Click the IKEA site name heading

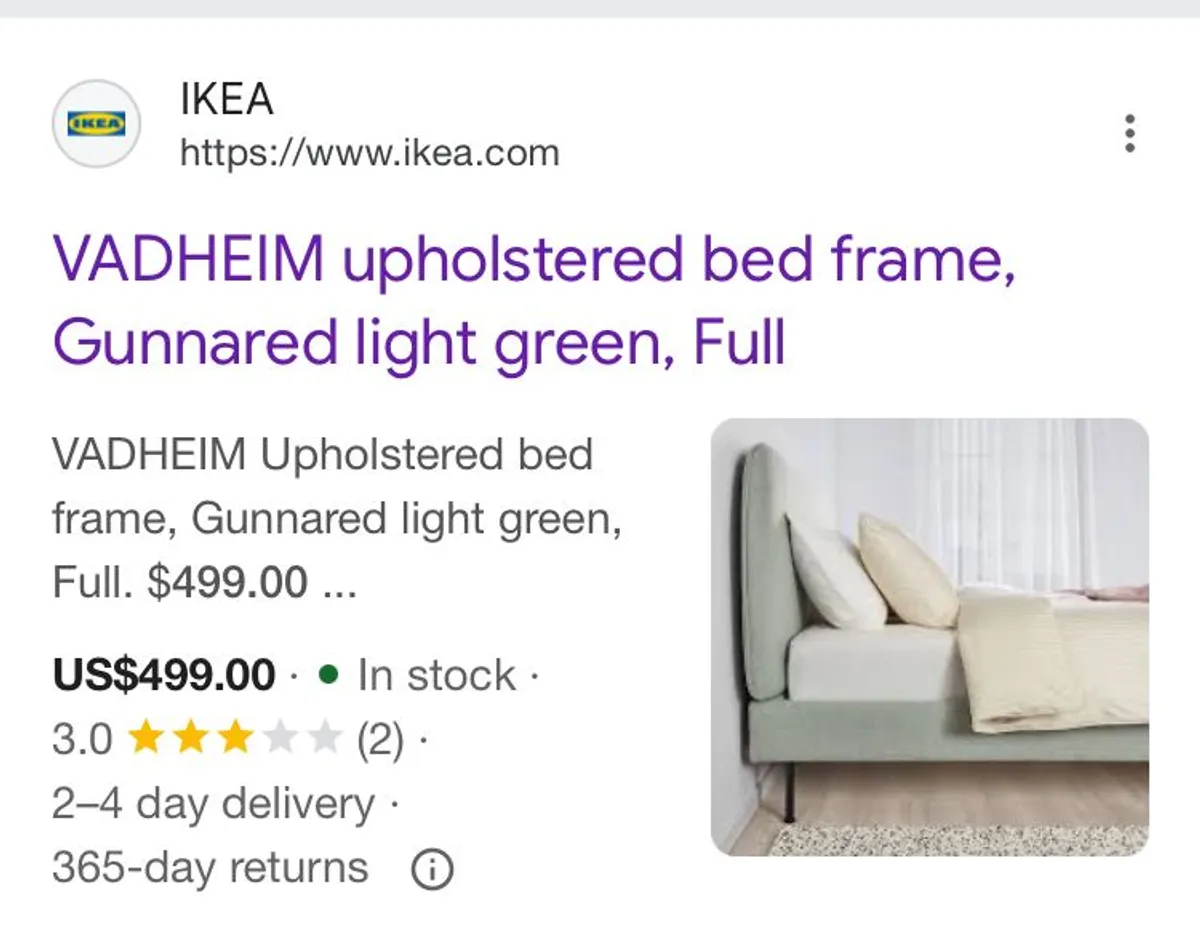click(225, 99)
